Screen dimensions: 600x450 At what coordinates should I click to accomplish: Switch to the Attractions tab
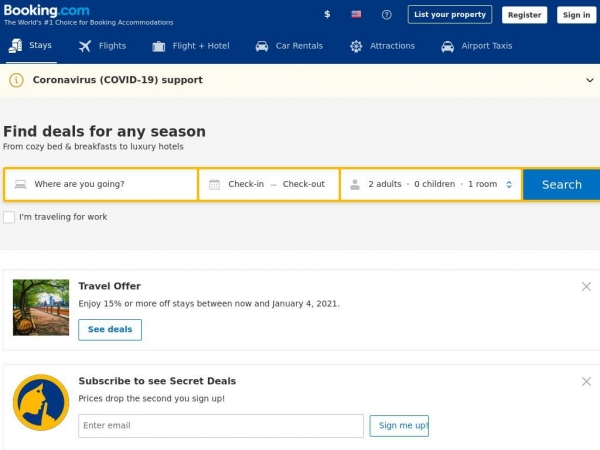[x=382, y=46]
